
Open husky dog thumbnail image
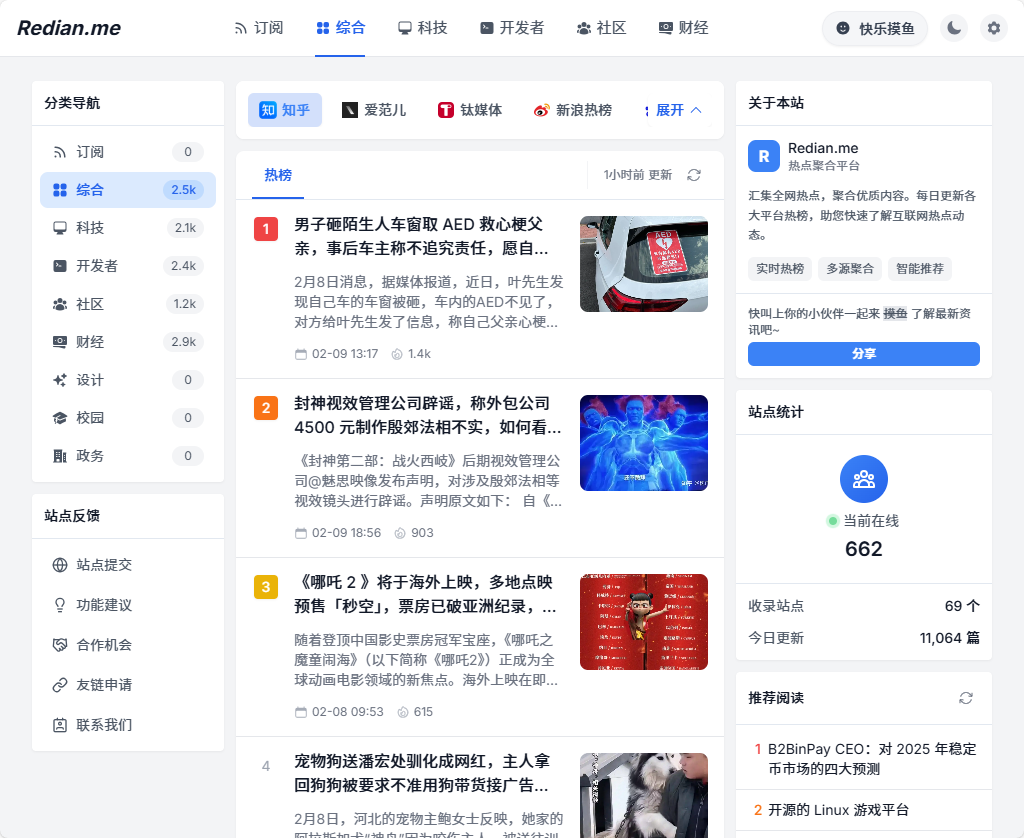644,796
